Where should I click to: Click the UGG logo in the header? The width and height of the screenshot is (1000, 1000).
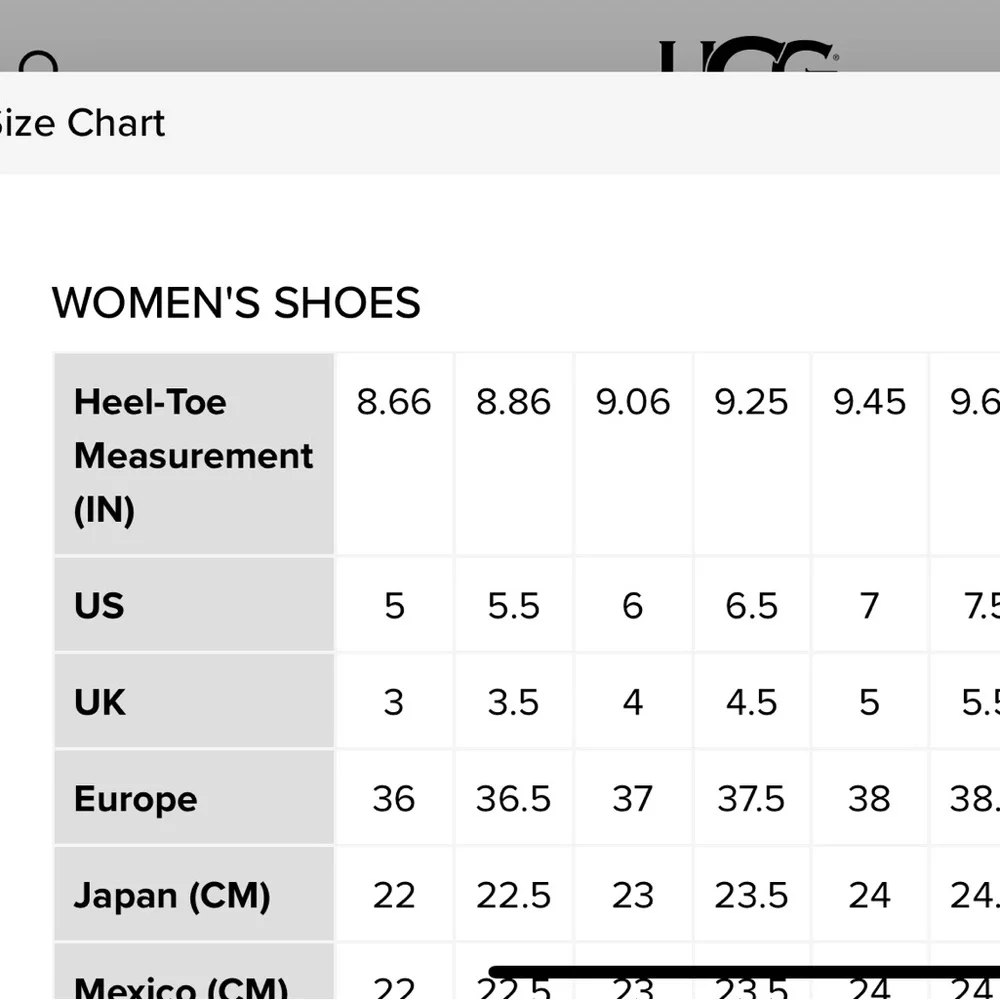pos(748,54)
